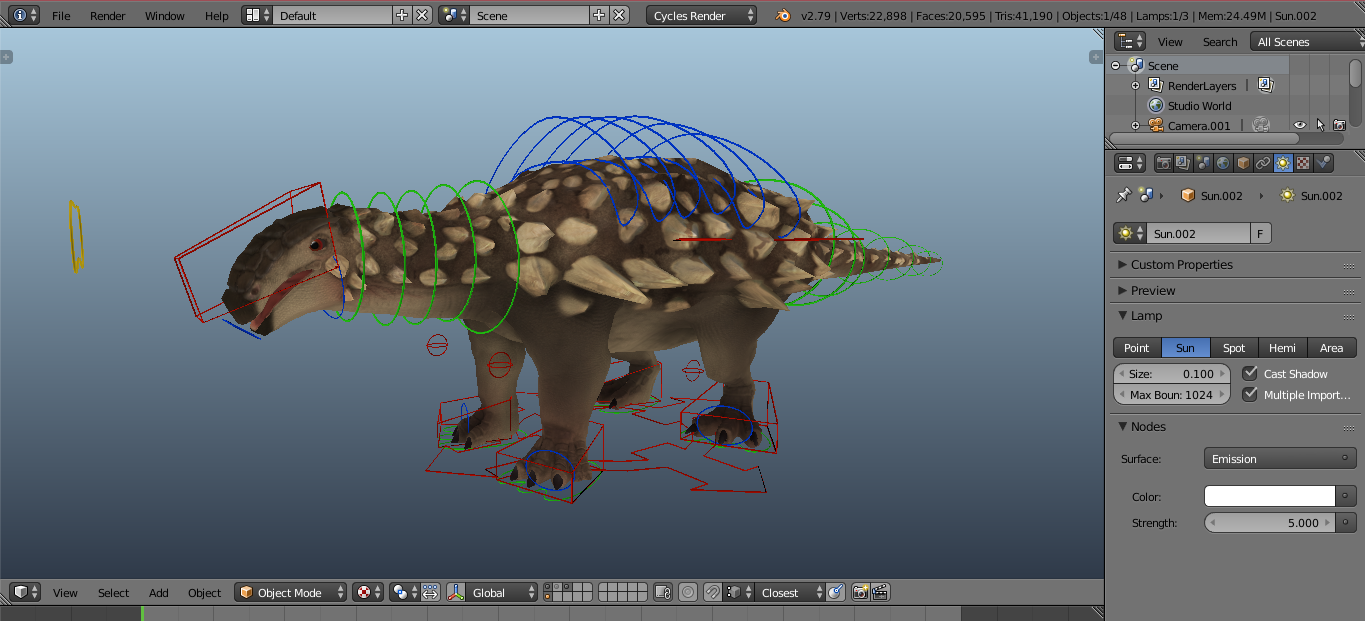Click the Particles properties tab icon
Image resolution: width=1365 pixels, height=621 pixels.
tap(1323, 163)
